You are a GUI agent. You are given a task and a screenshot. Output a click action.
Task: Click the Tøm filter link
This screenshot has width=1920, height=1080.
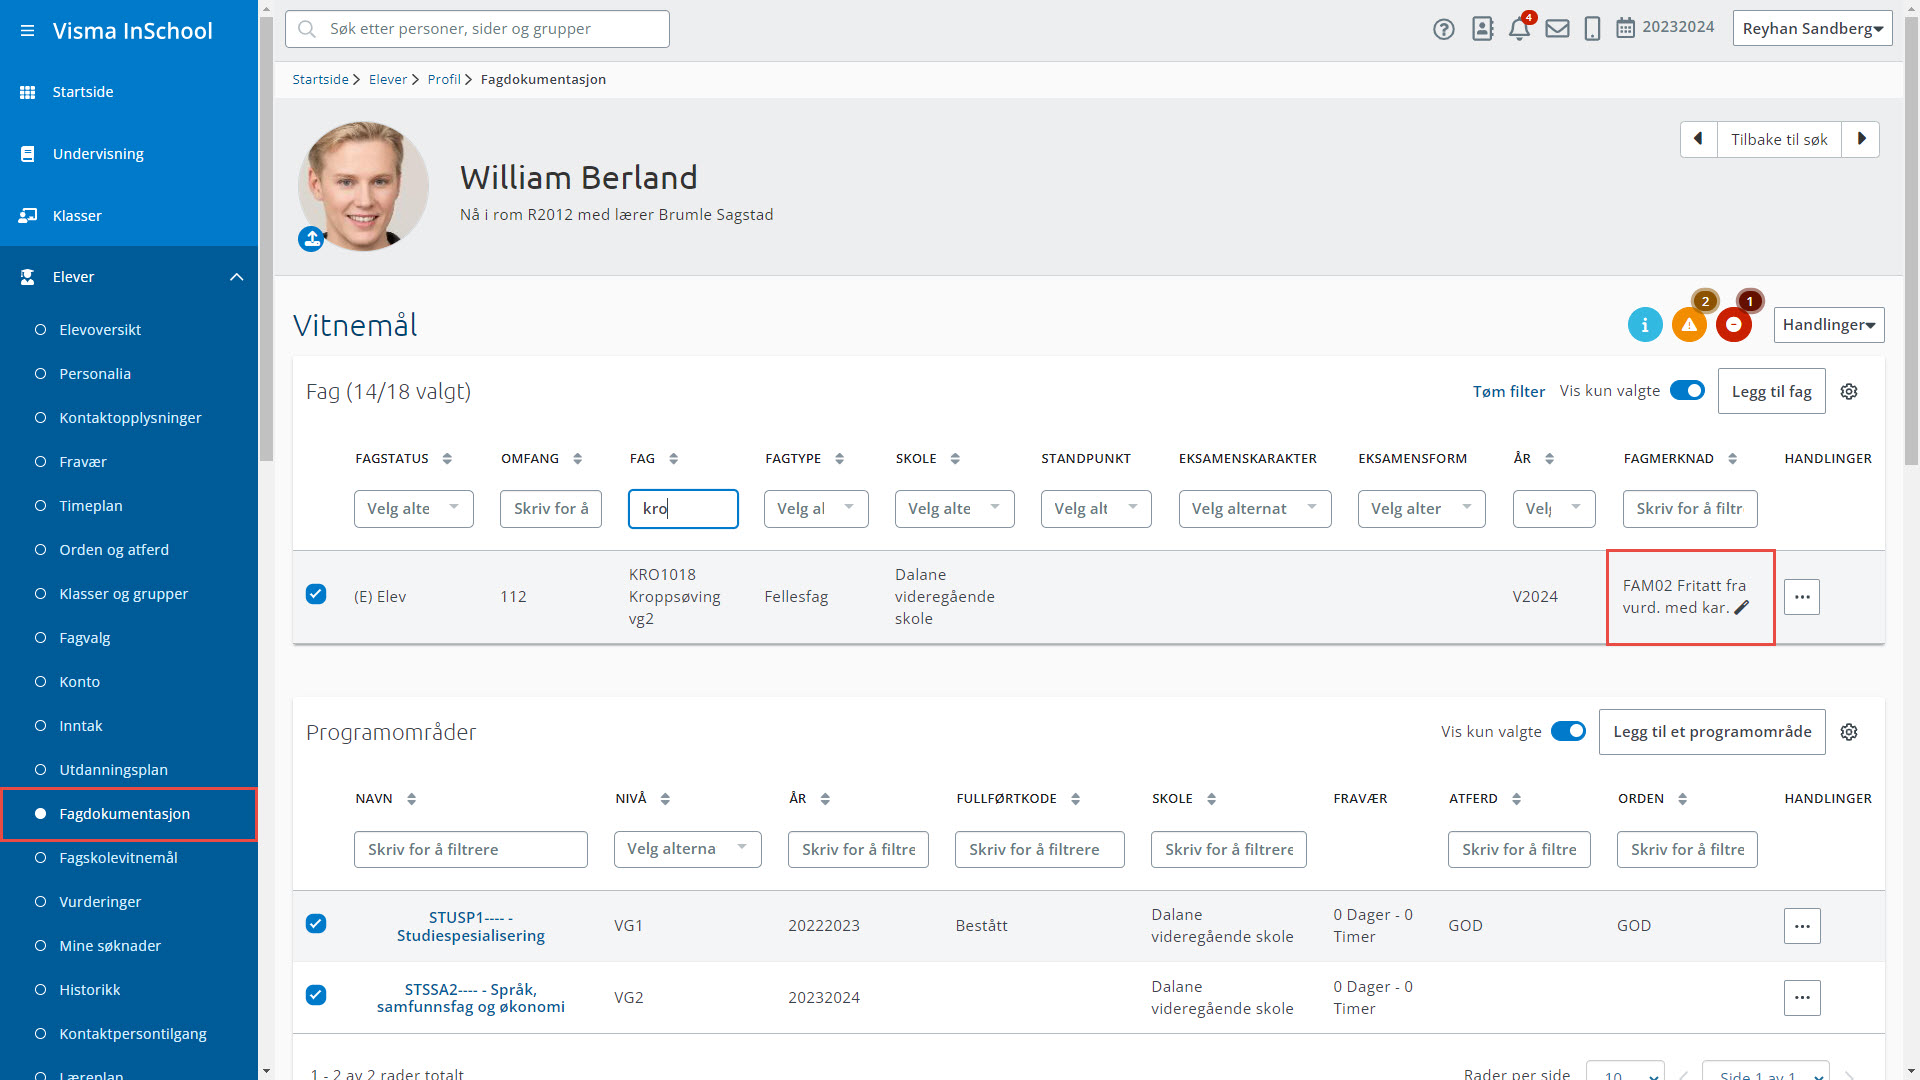point(1508,392)
